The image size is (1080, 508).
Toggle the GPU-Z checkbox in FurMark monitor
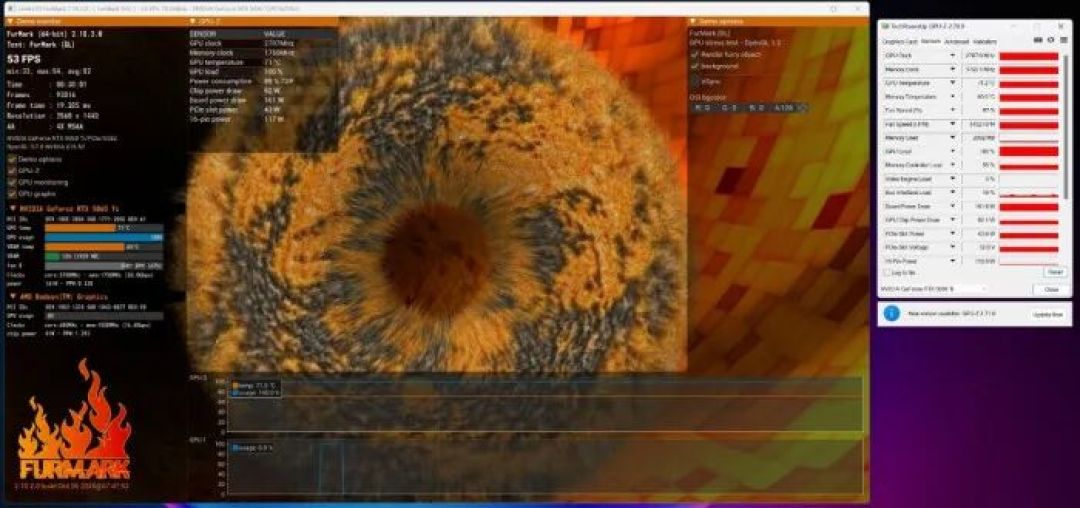point(12,171)
